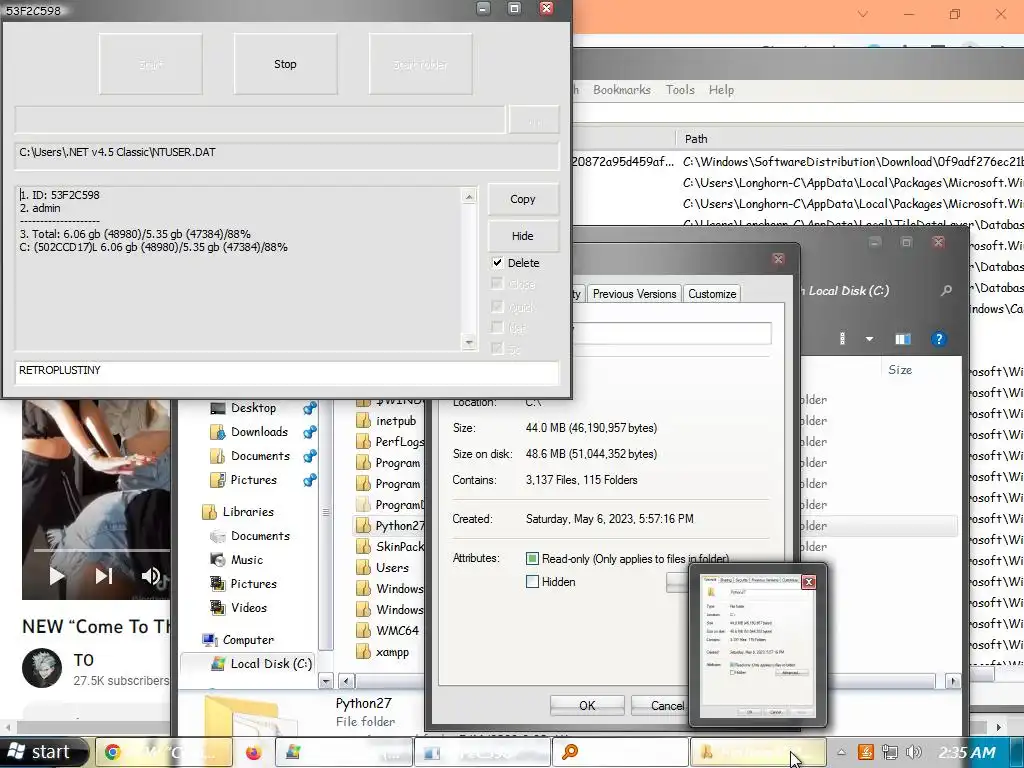Sort results by the Path column
This screenshot has width=1024, height=768.
pos(696,138)
